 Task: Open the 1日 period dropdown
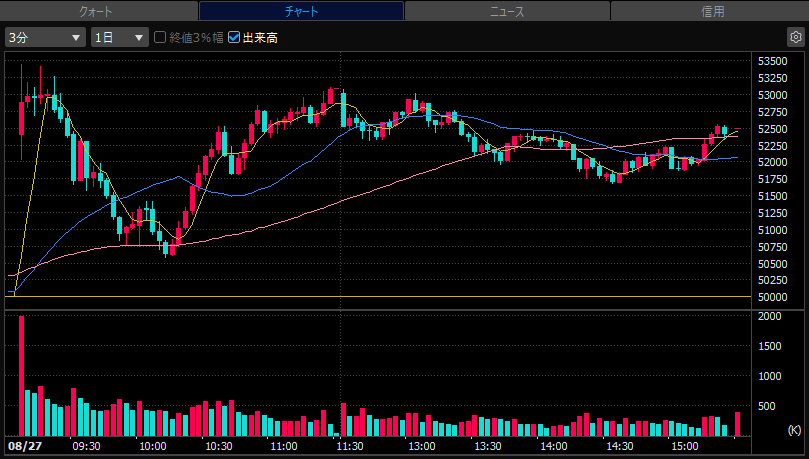[x=120, y=38]
